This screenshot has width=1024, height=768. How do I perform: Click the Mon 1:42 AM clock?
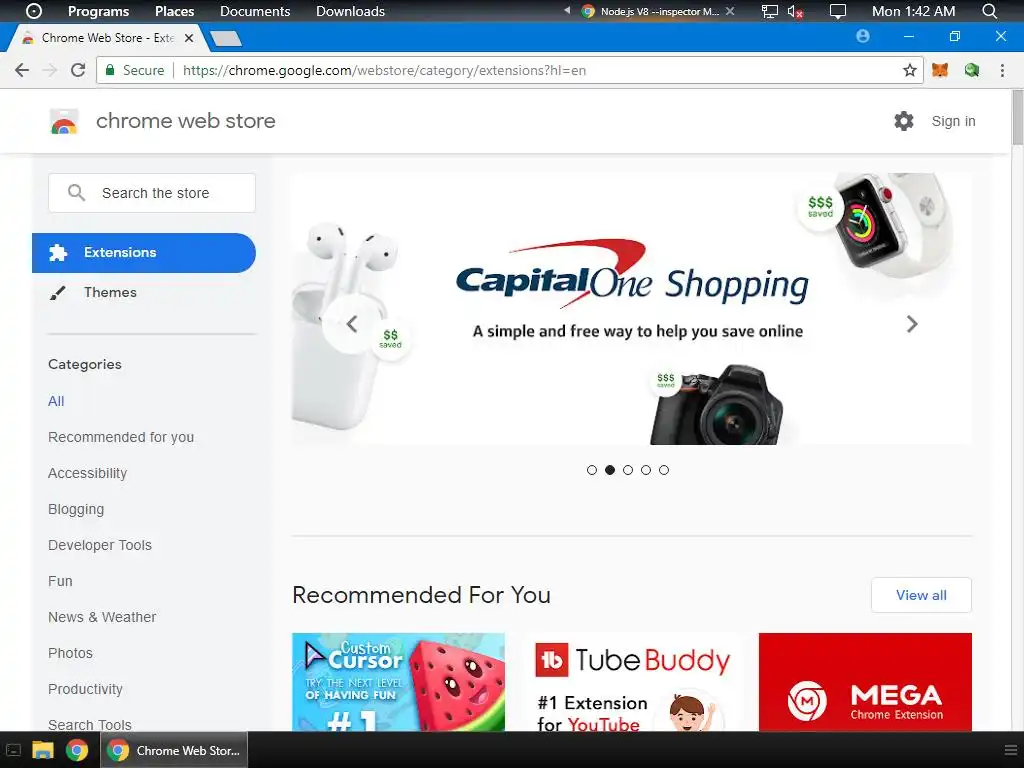913,11
